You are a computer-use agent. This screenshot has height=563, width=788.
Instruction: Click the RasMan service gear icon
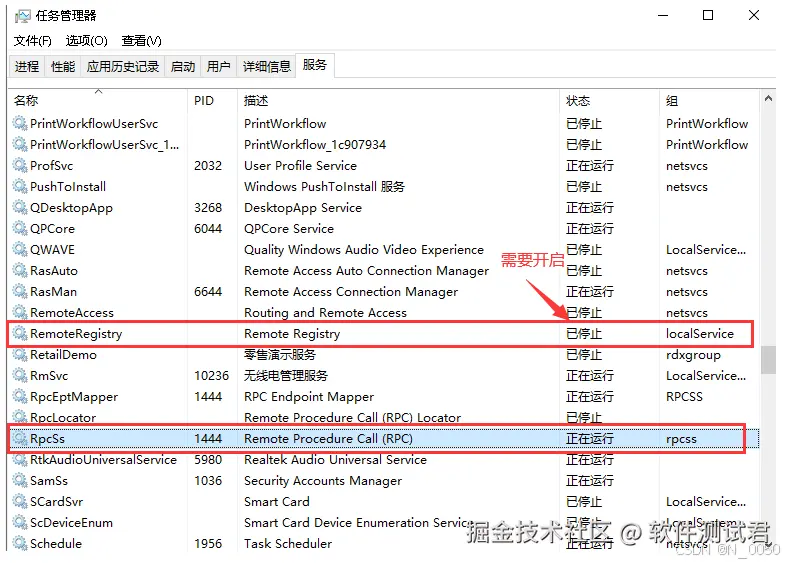(20, 292)
